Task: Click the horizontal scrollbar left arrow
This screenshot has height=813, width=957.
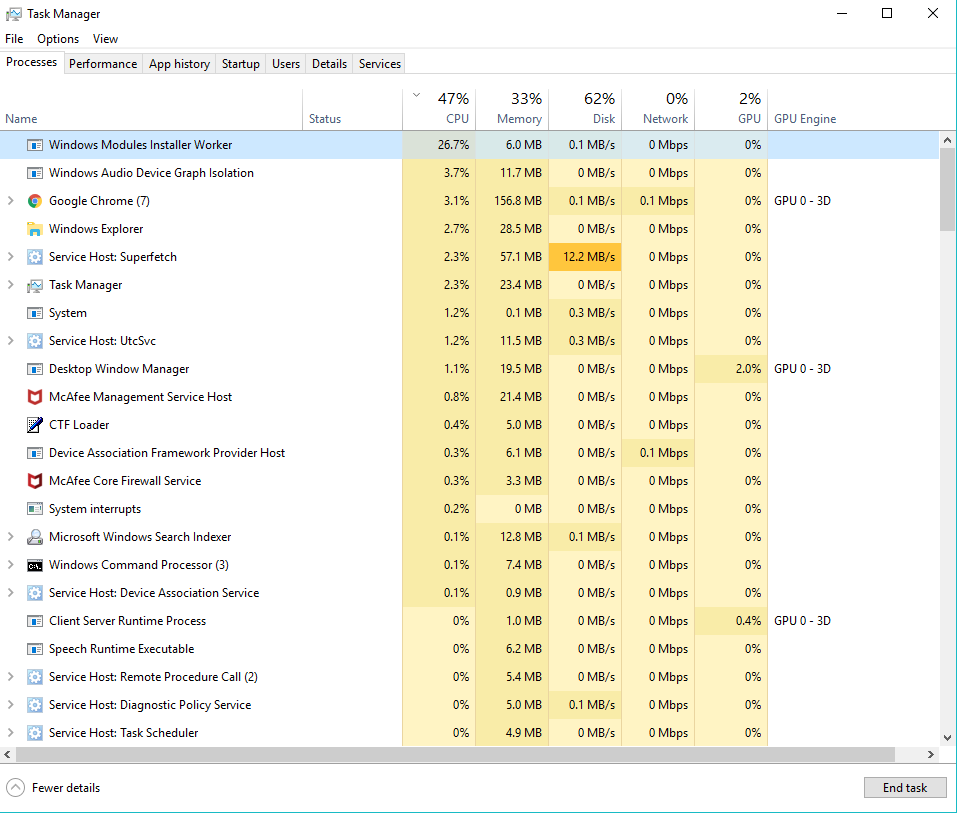Action: click(x=7, y=754)
